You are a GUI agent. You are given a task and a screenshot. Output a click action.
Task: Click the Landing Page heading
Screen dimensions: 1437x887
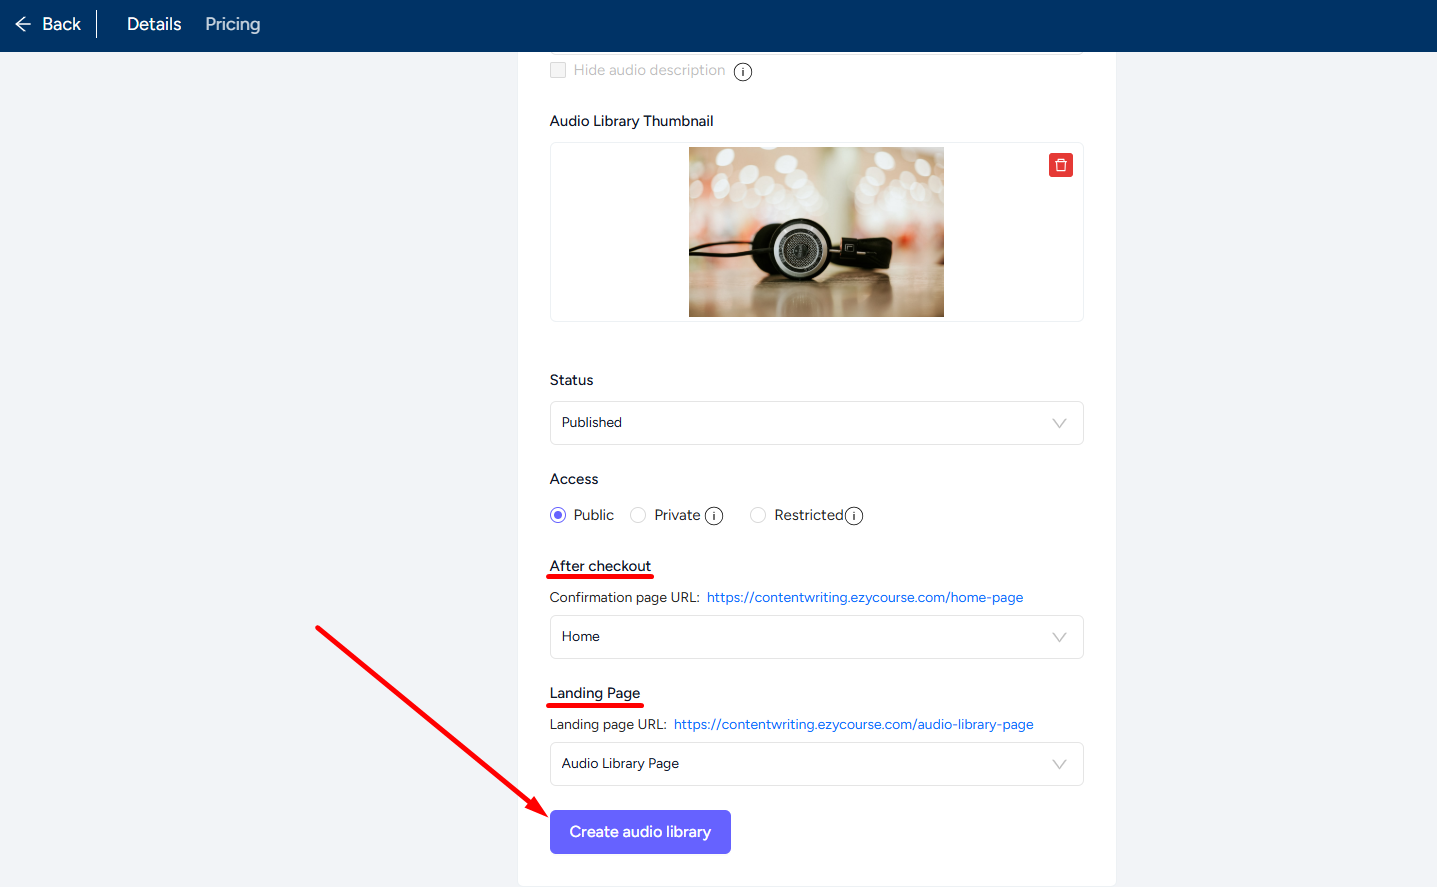pyautogui.click(x=595, y=693)
